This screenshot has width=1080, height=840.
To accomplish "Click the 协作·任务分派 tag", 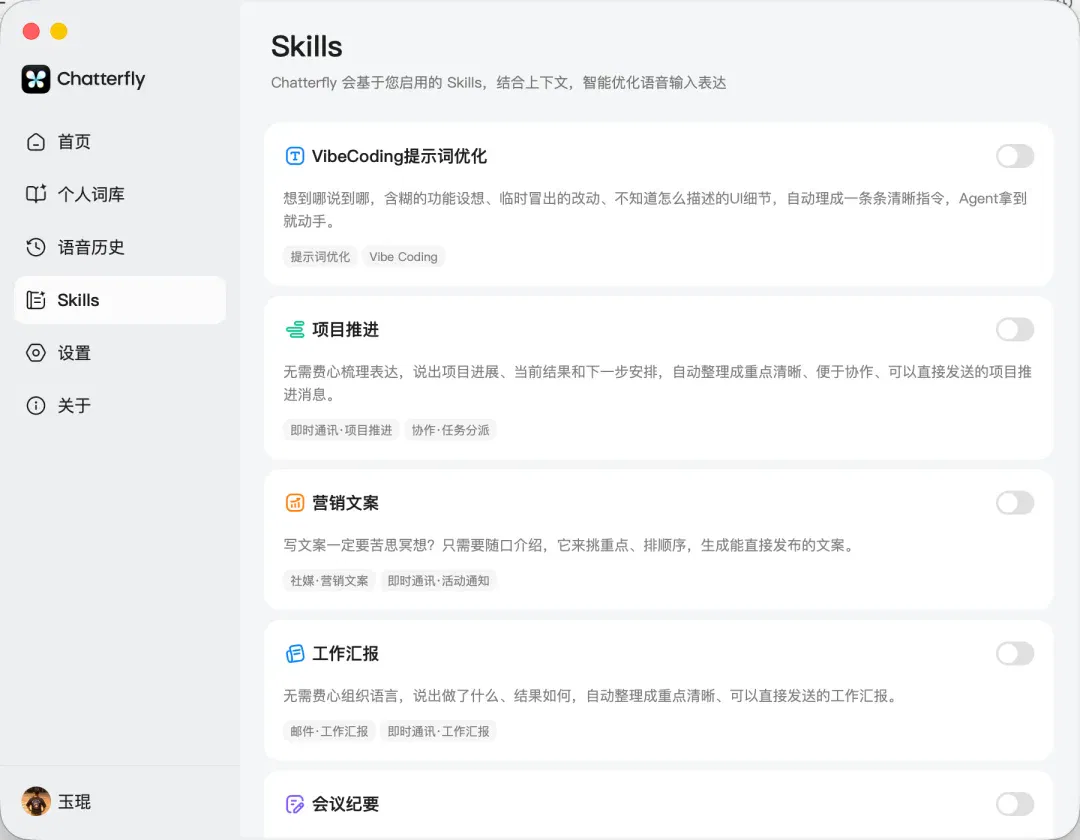I will 450,430.
